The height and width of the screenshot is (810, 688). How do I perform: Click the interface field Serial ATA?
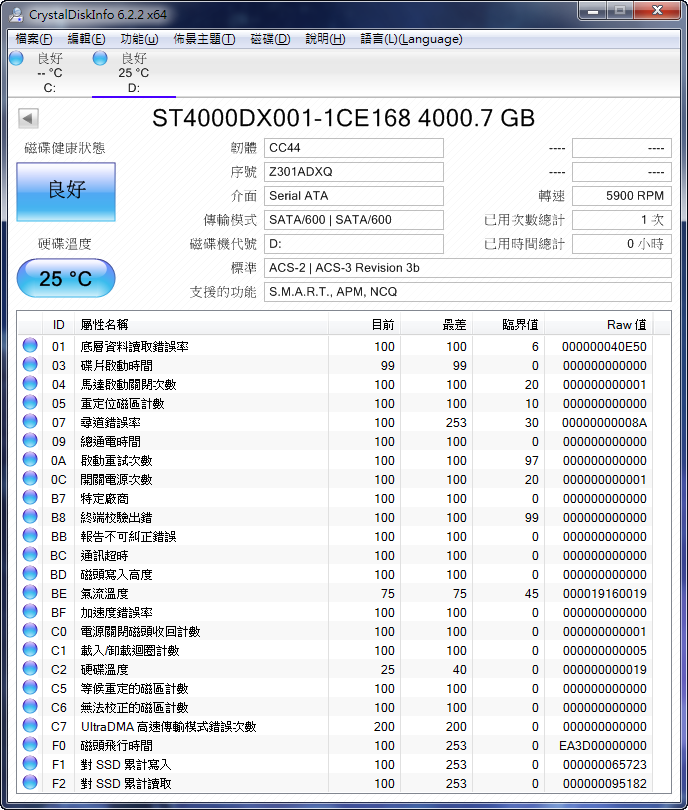354,196
